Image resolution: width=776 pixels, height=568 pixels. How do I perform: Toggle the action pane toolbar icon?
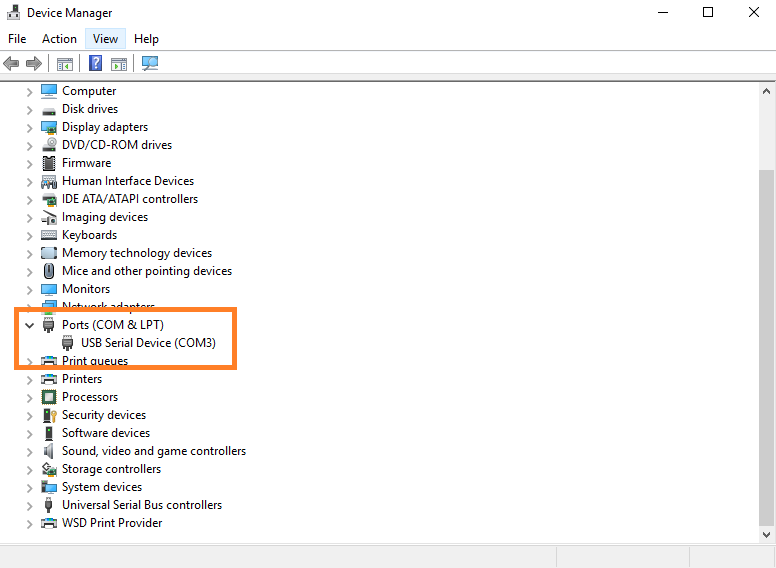pos(119,64)
